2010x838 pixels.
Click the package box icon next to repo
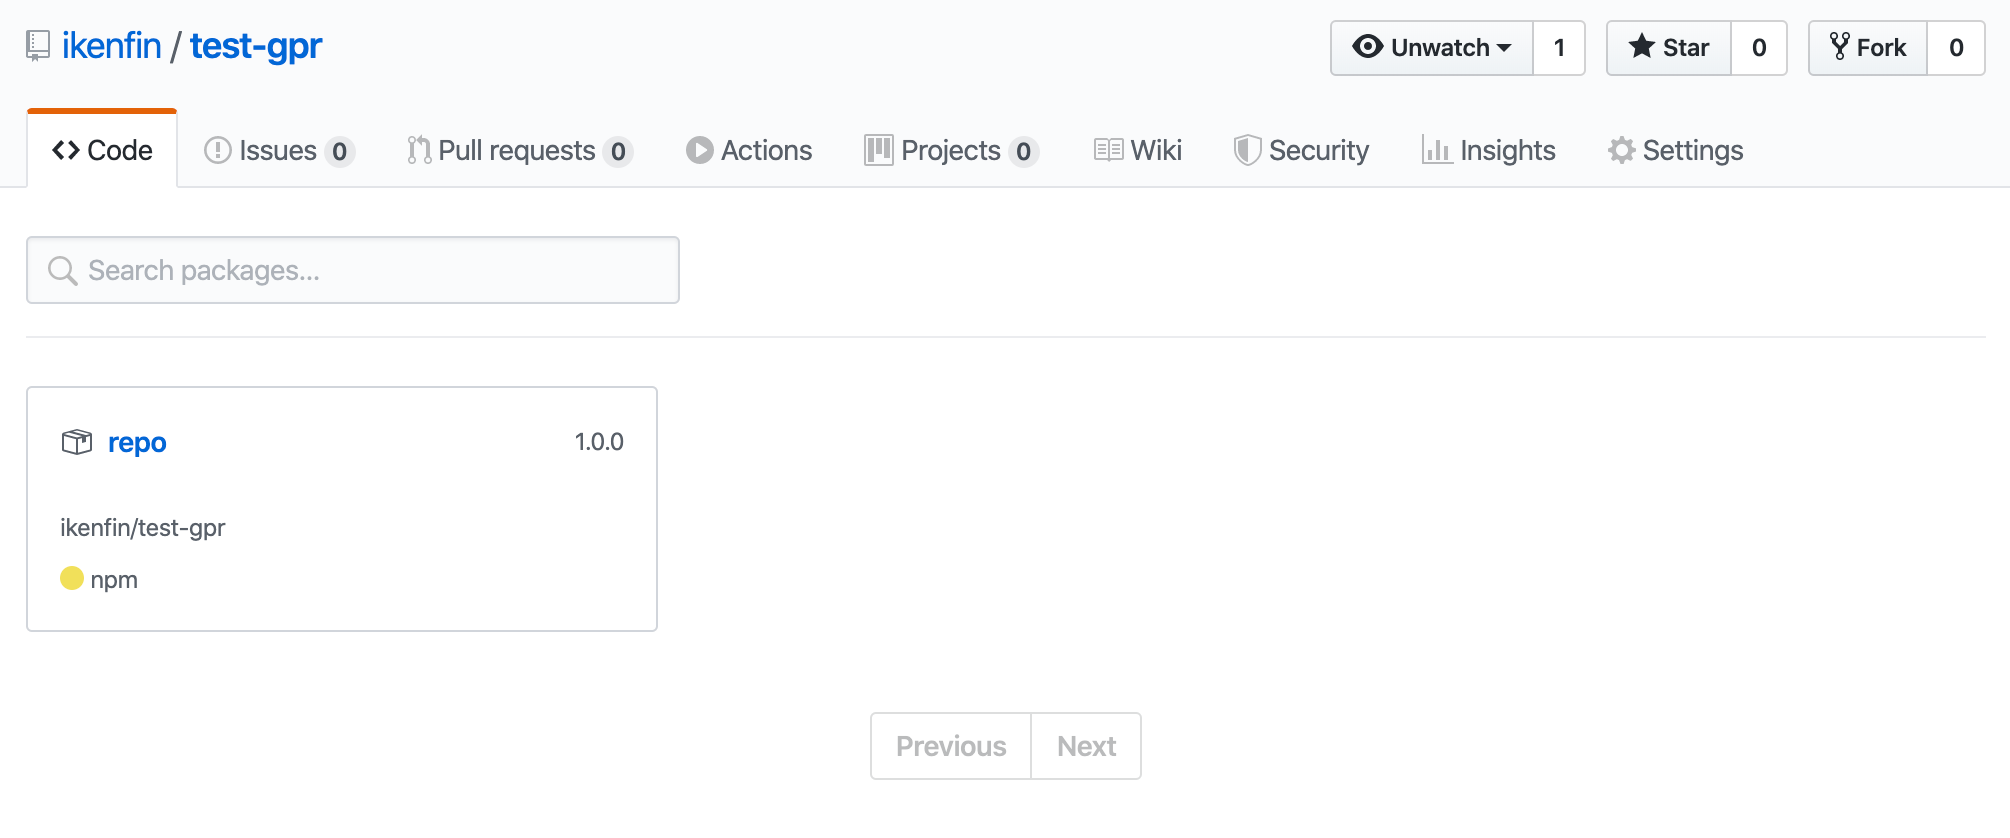pos(77,442)
